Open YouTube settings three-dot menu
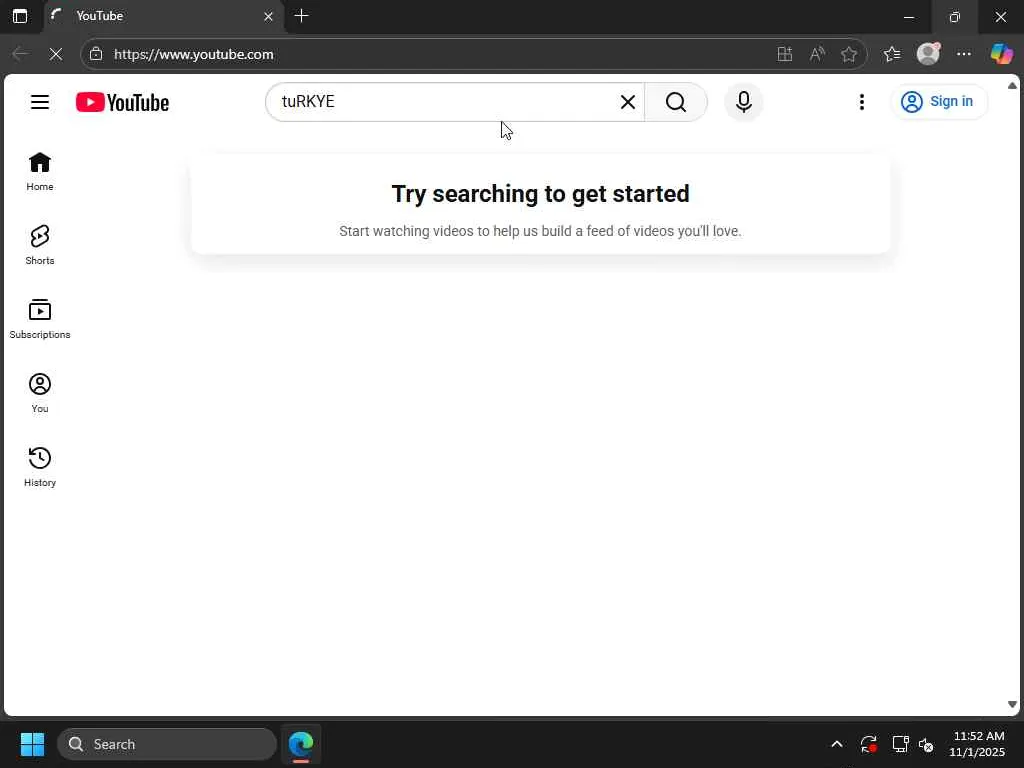 tap(862, 102)
